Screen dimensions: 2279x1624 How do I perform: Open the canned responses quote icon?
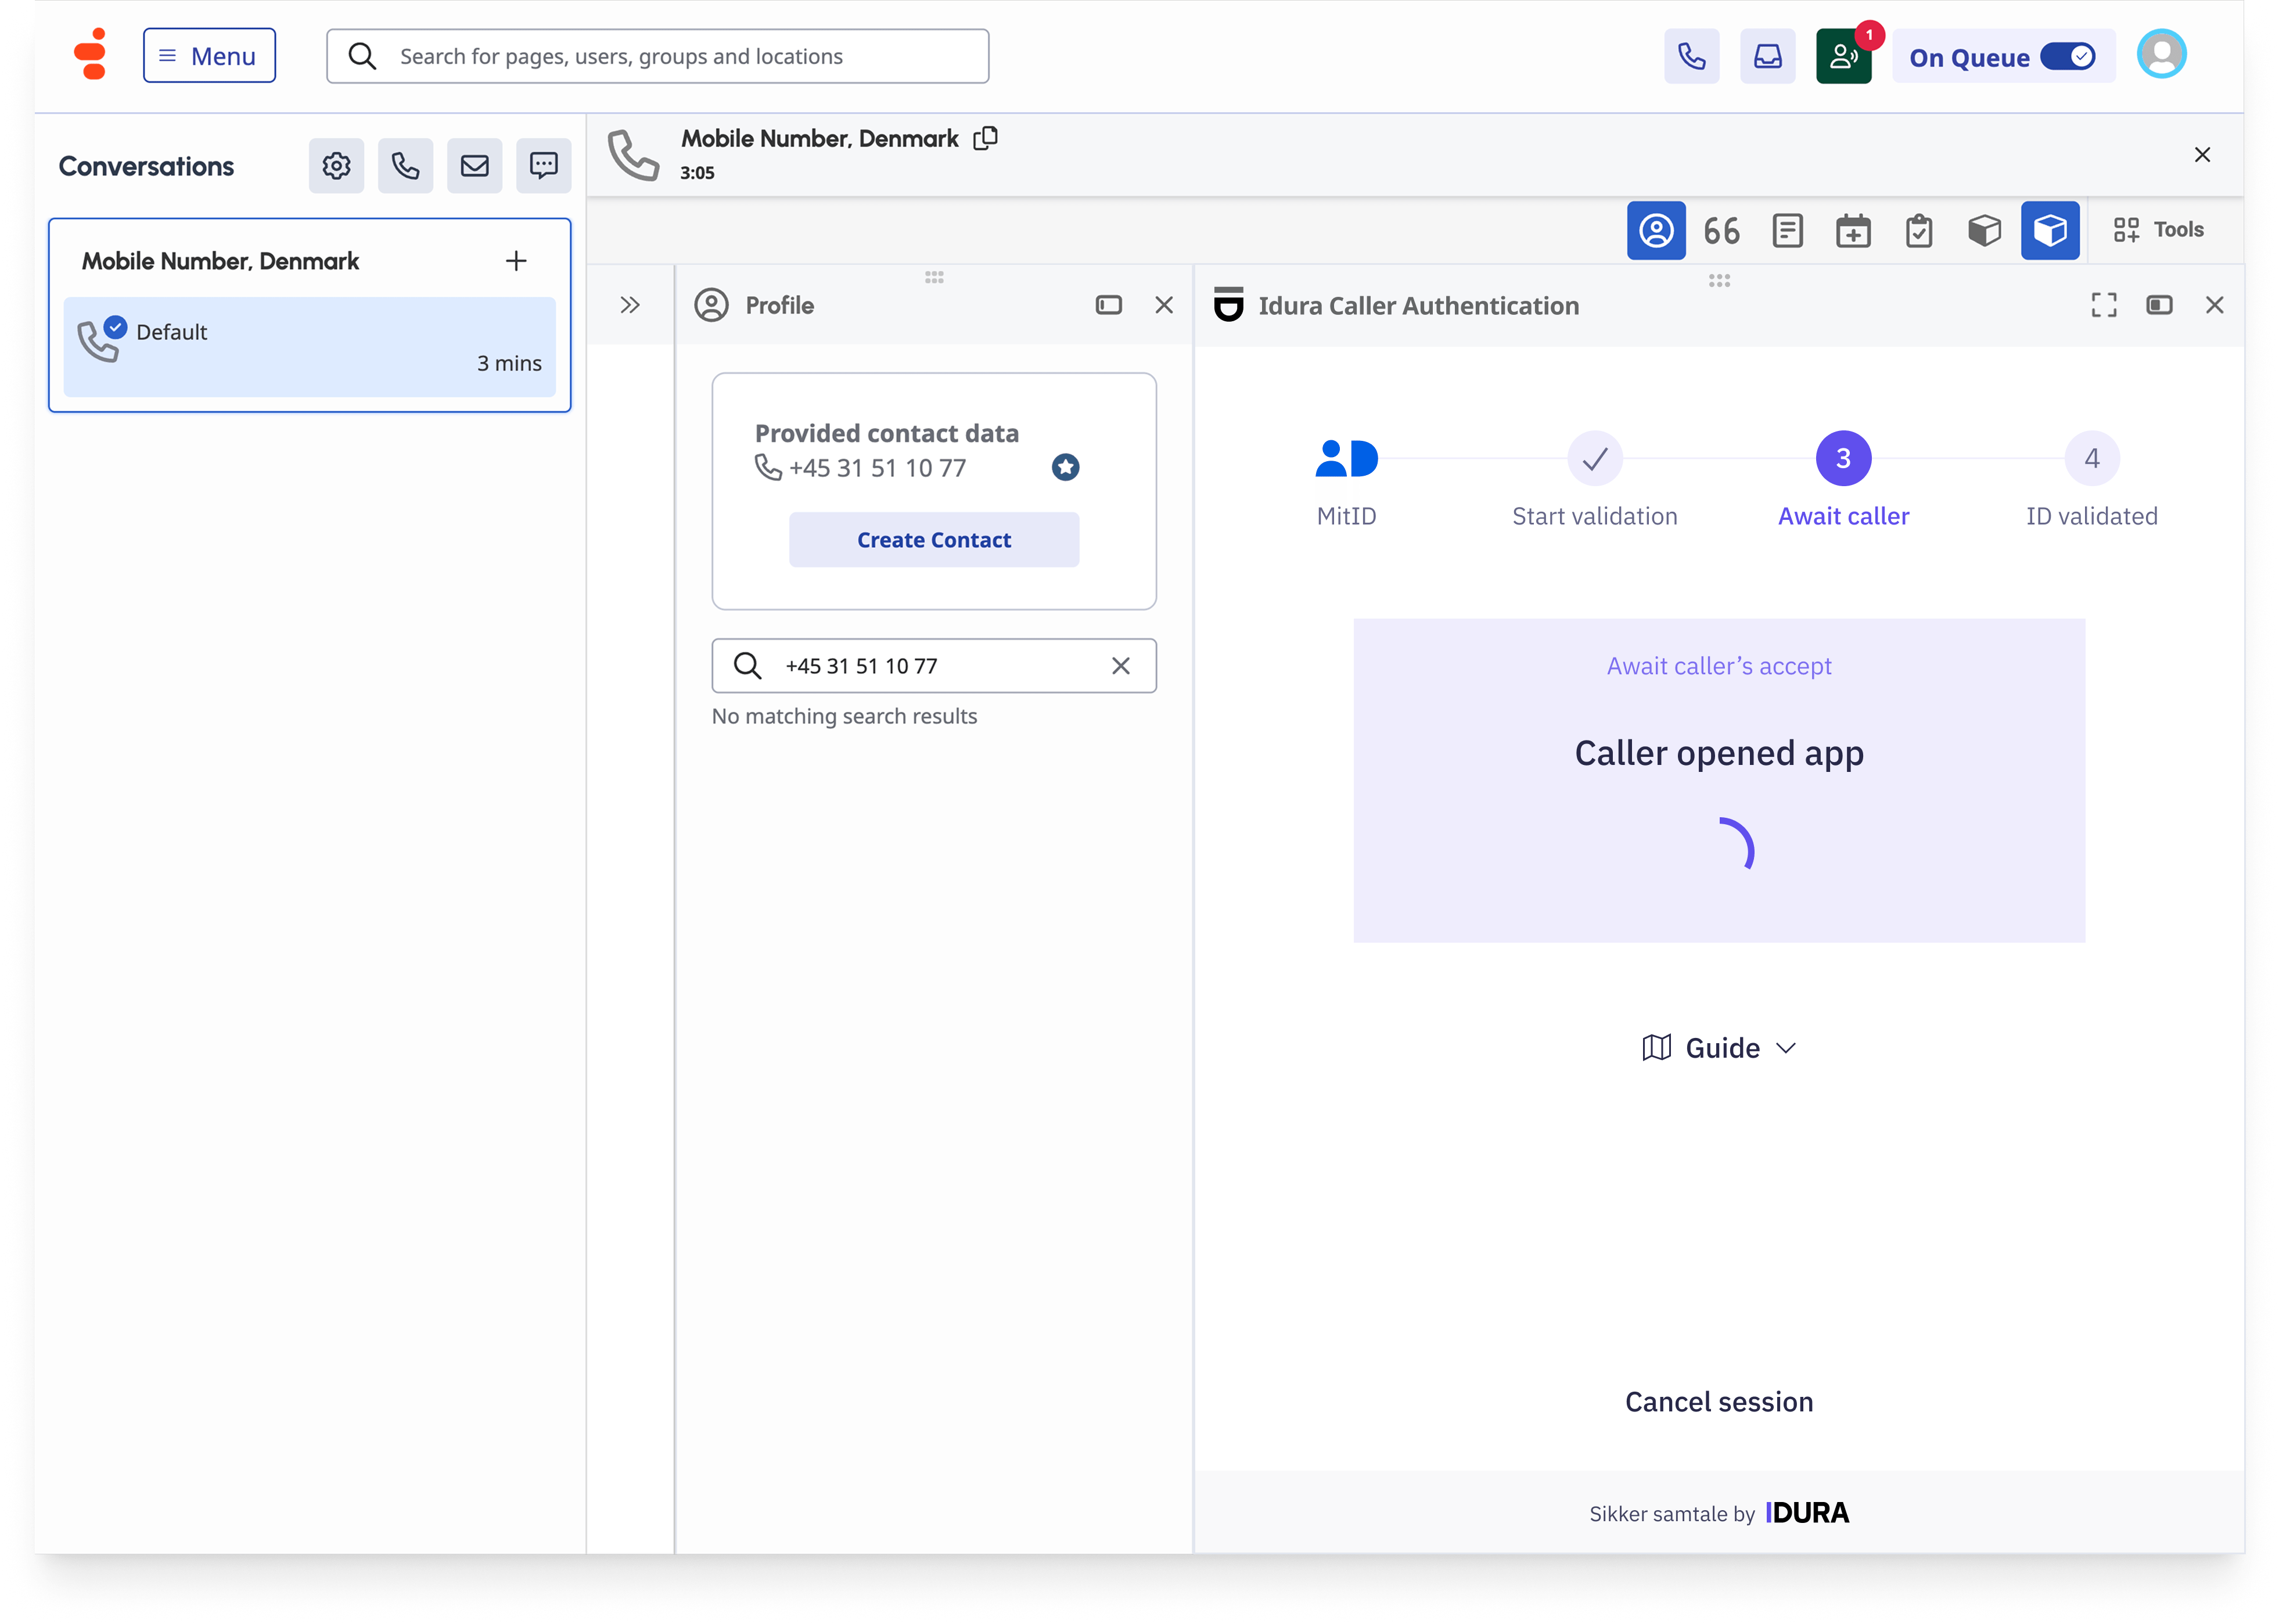tap(1721, 231)
